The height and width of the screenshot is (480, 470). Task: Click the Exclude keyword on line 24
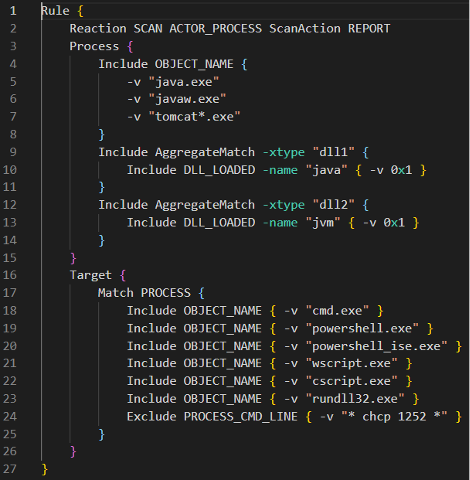pyautogui.click(x=152, y=417)
